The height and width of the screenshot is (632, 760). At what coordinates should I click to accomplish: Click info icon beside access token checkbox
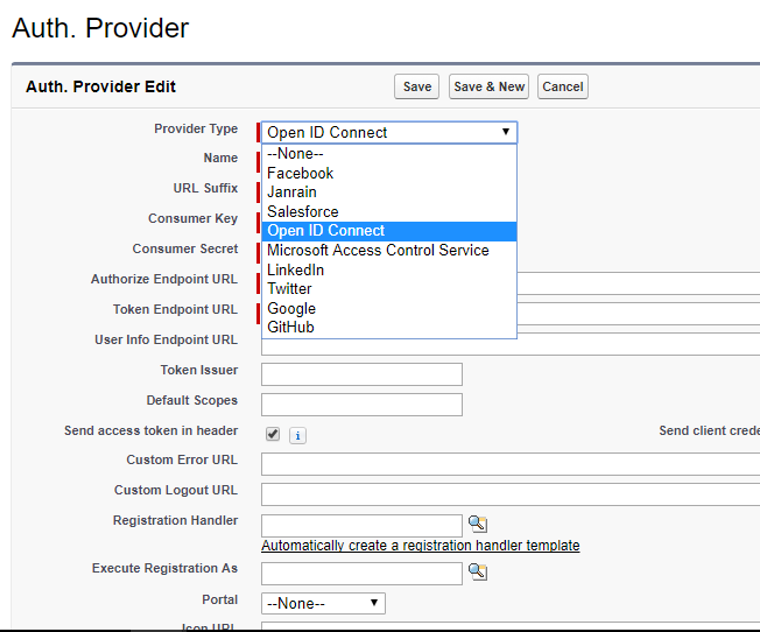[x=297, y=435]
